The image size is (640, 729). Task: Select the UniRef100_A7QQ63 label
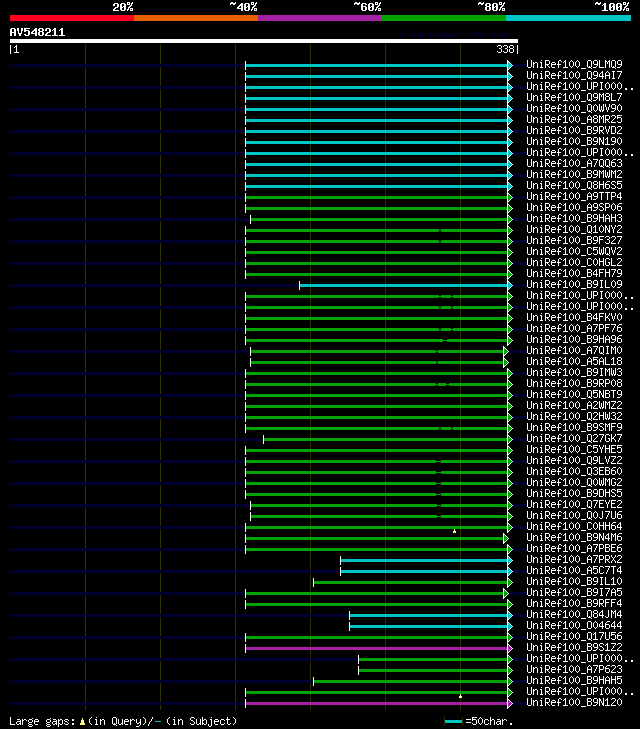click(x=574, y=163)
